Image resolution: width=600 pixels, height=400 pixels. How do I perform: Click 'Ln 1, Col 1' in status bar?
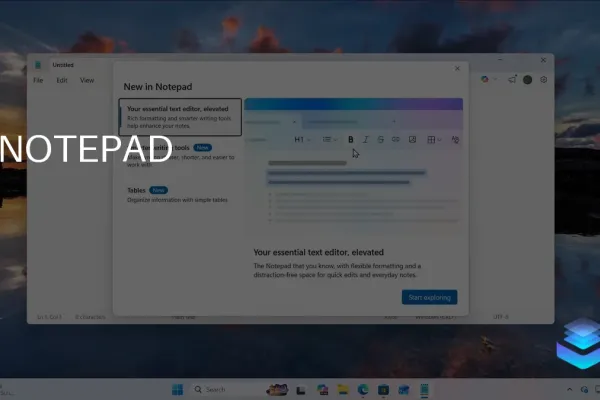[49, 317]
